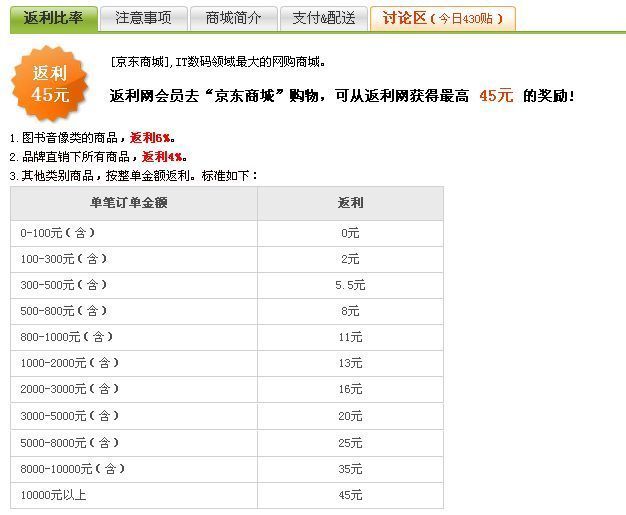Click the 45元 value in the table
626x515 pixels.
tap(350, 495)
